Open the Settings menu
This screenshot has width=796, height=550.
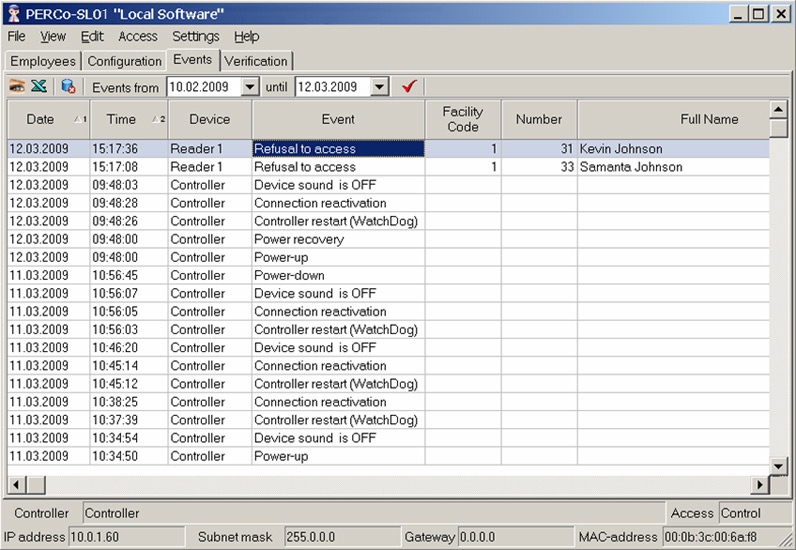point(195,36)
